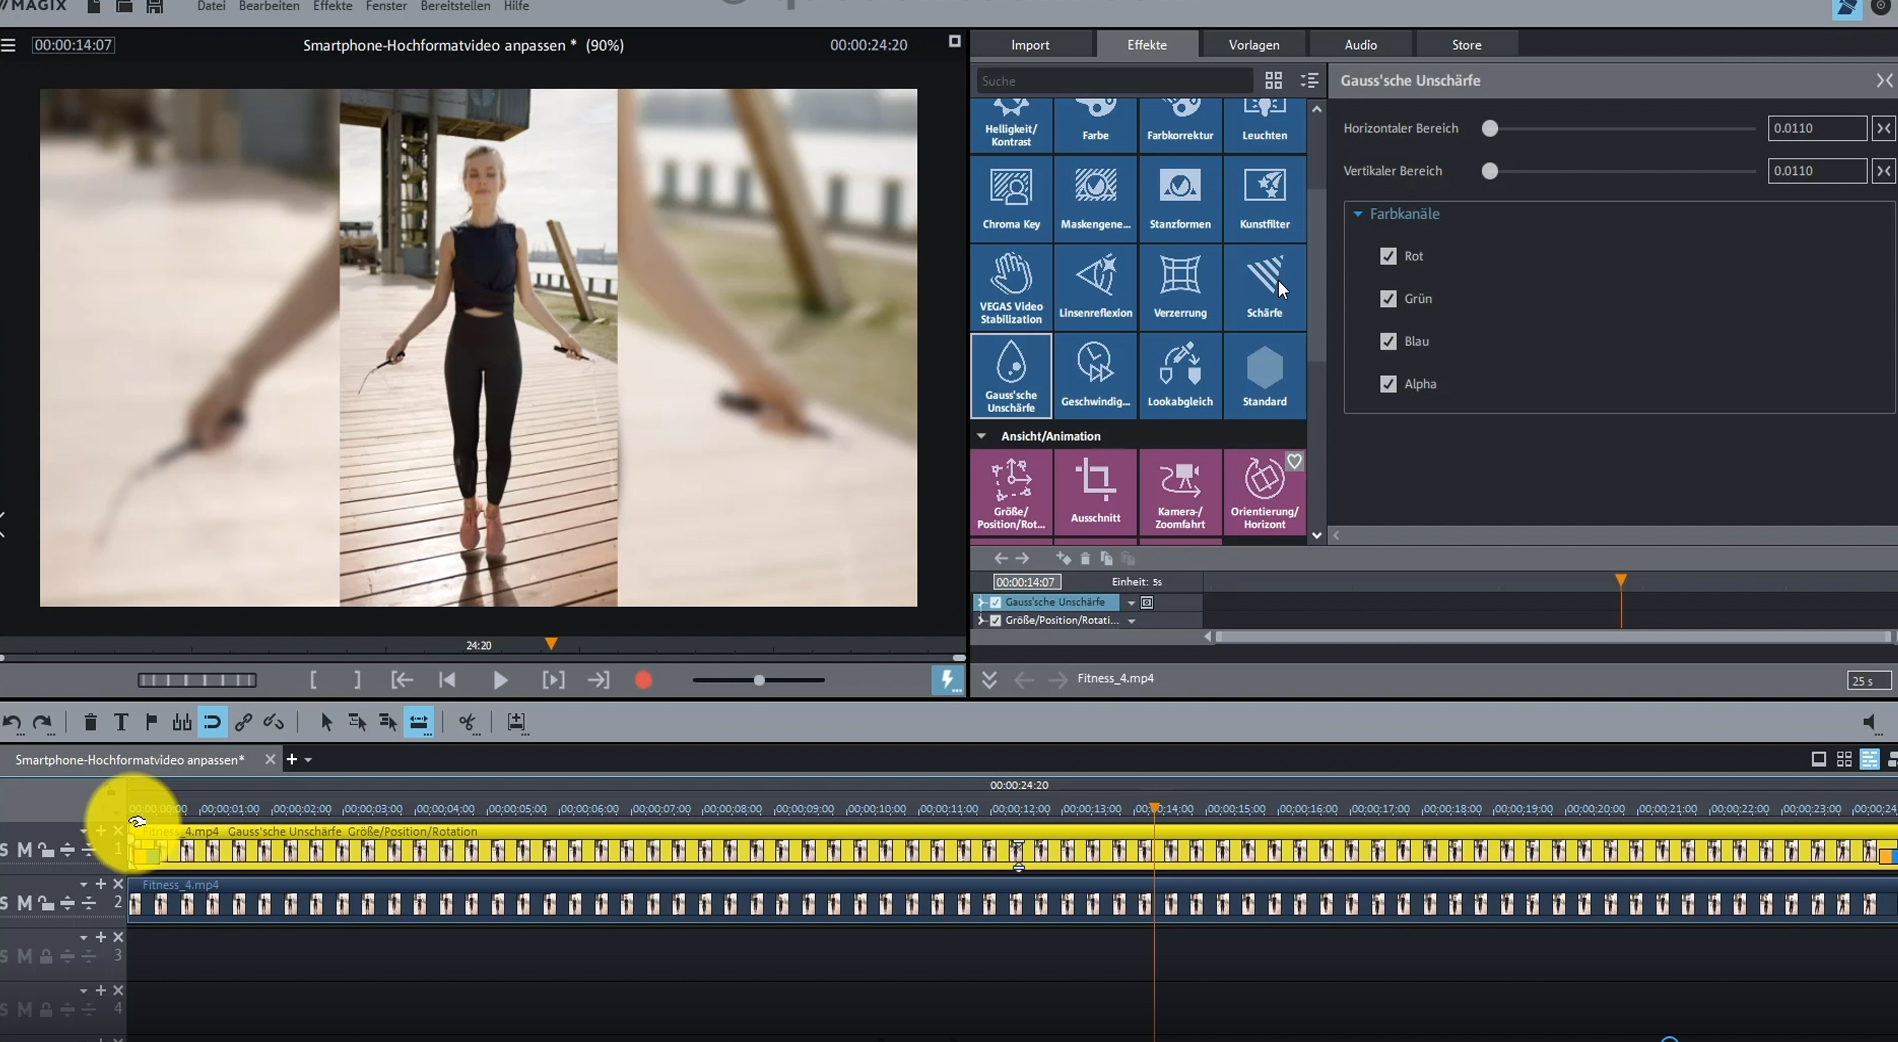Start recording with the red record button
Screen dimensions: 1898x1042
[x=643, y=680]
